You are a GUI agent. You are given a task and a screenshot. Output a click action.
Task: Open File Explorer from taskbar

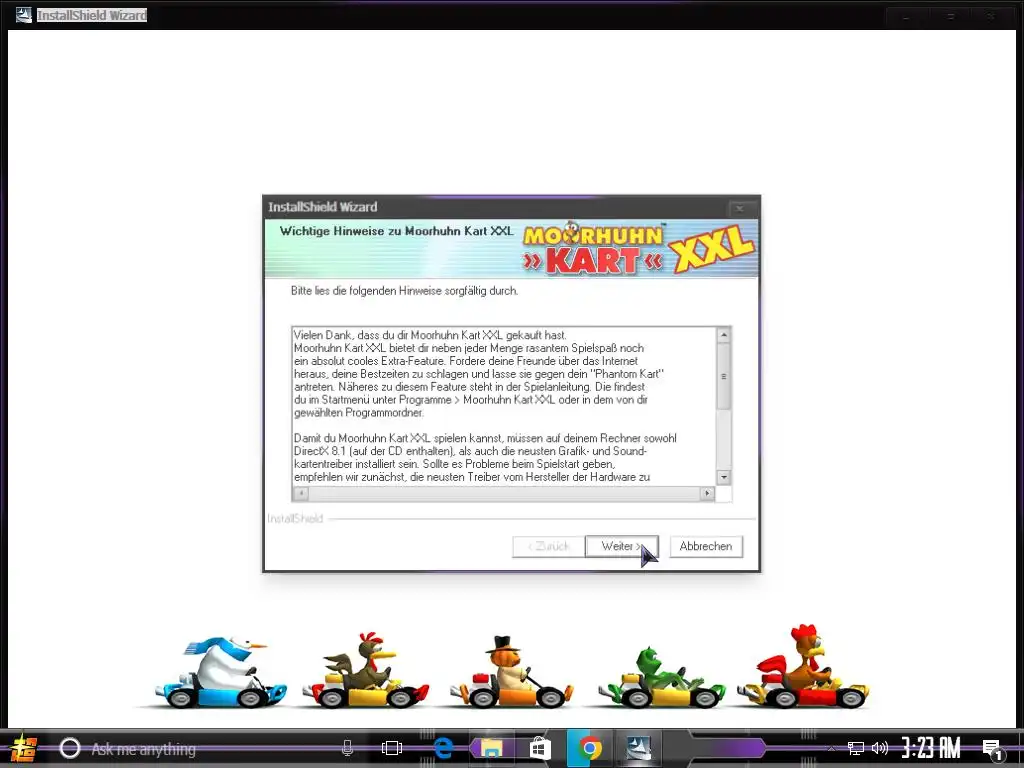click(491, 748)
